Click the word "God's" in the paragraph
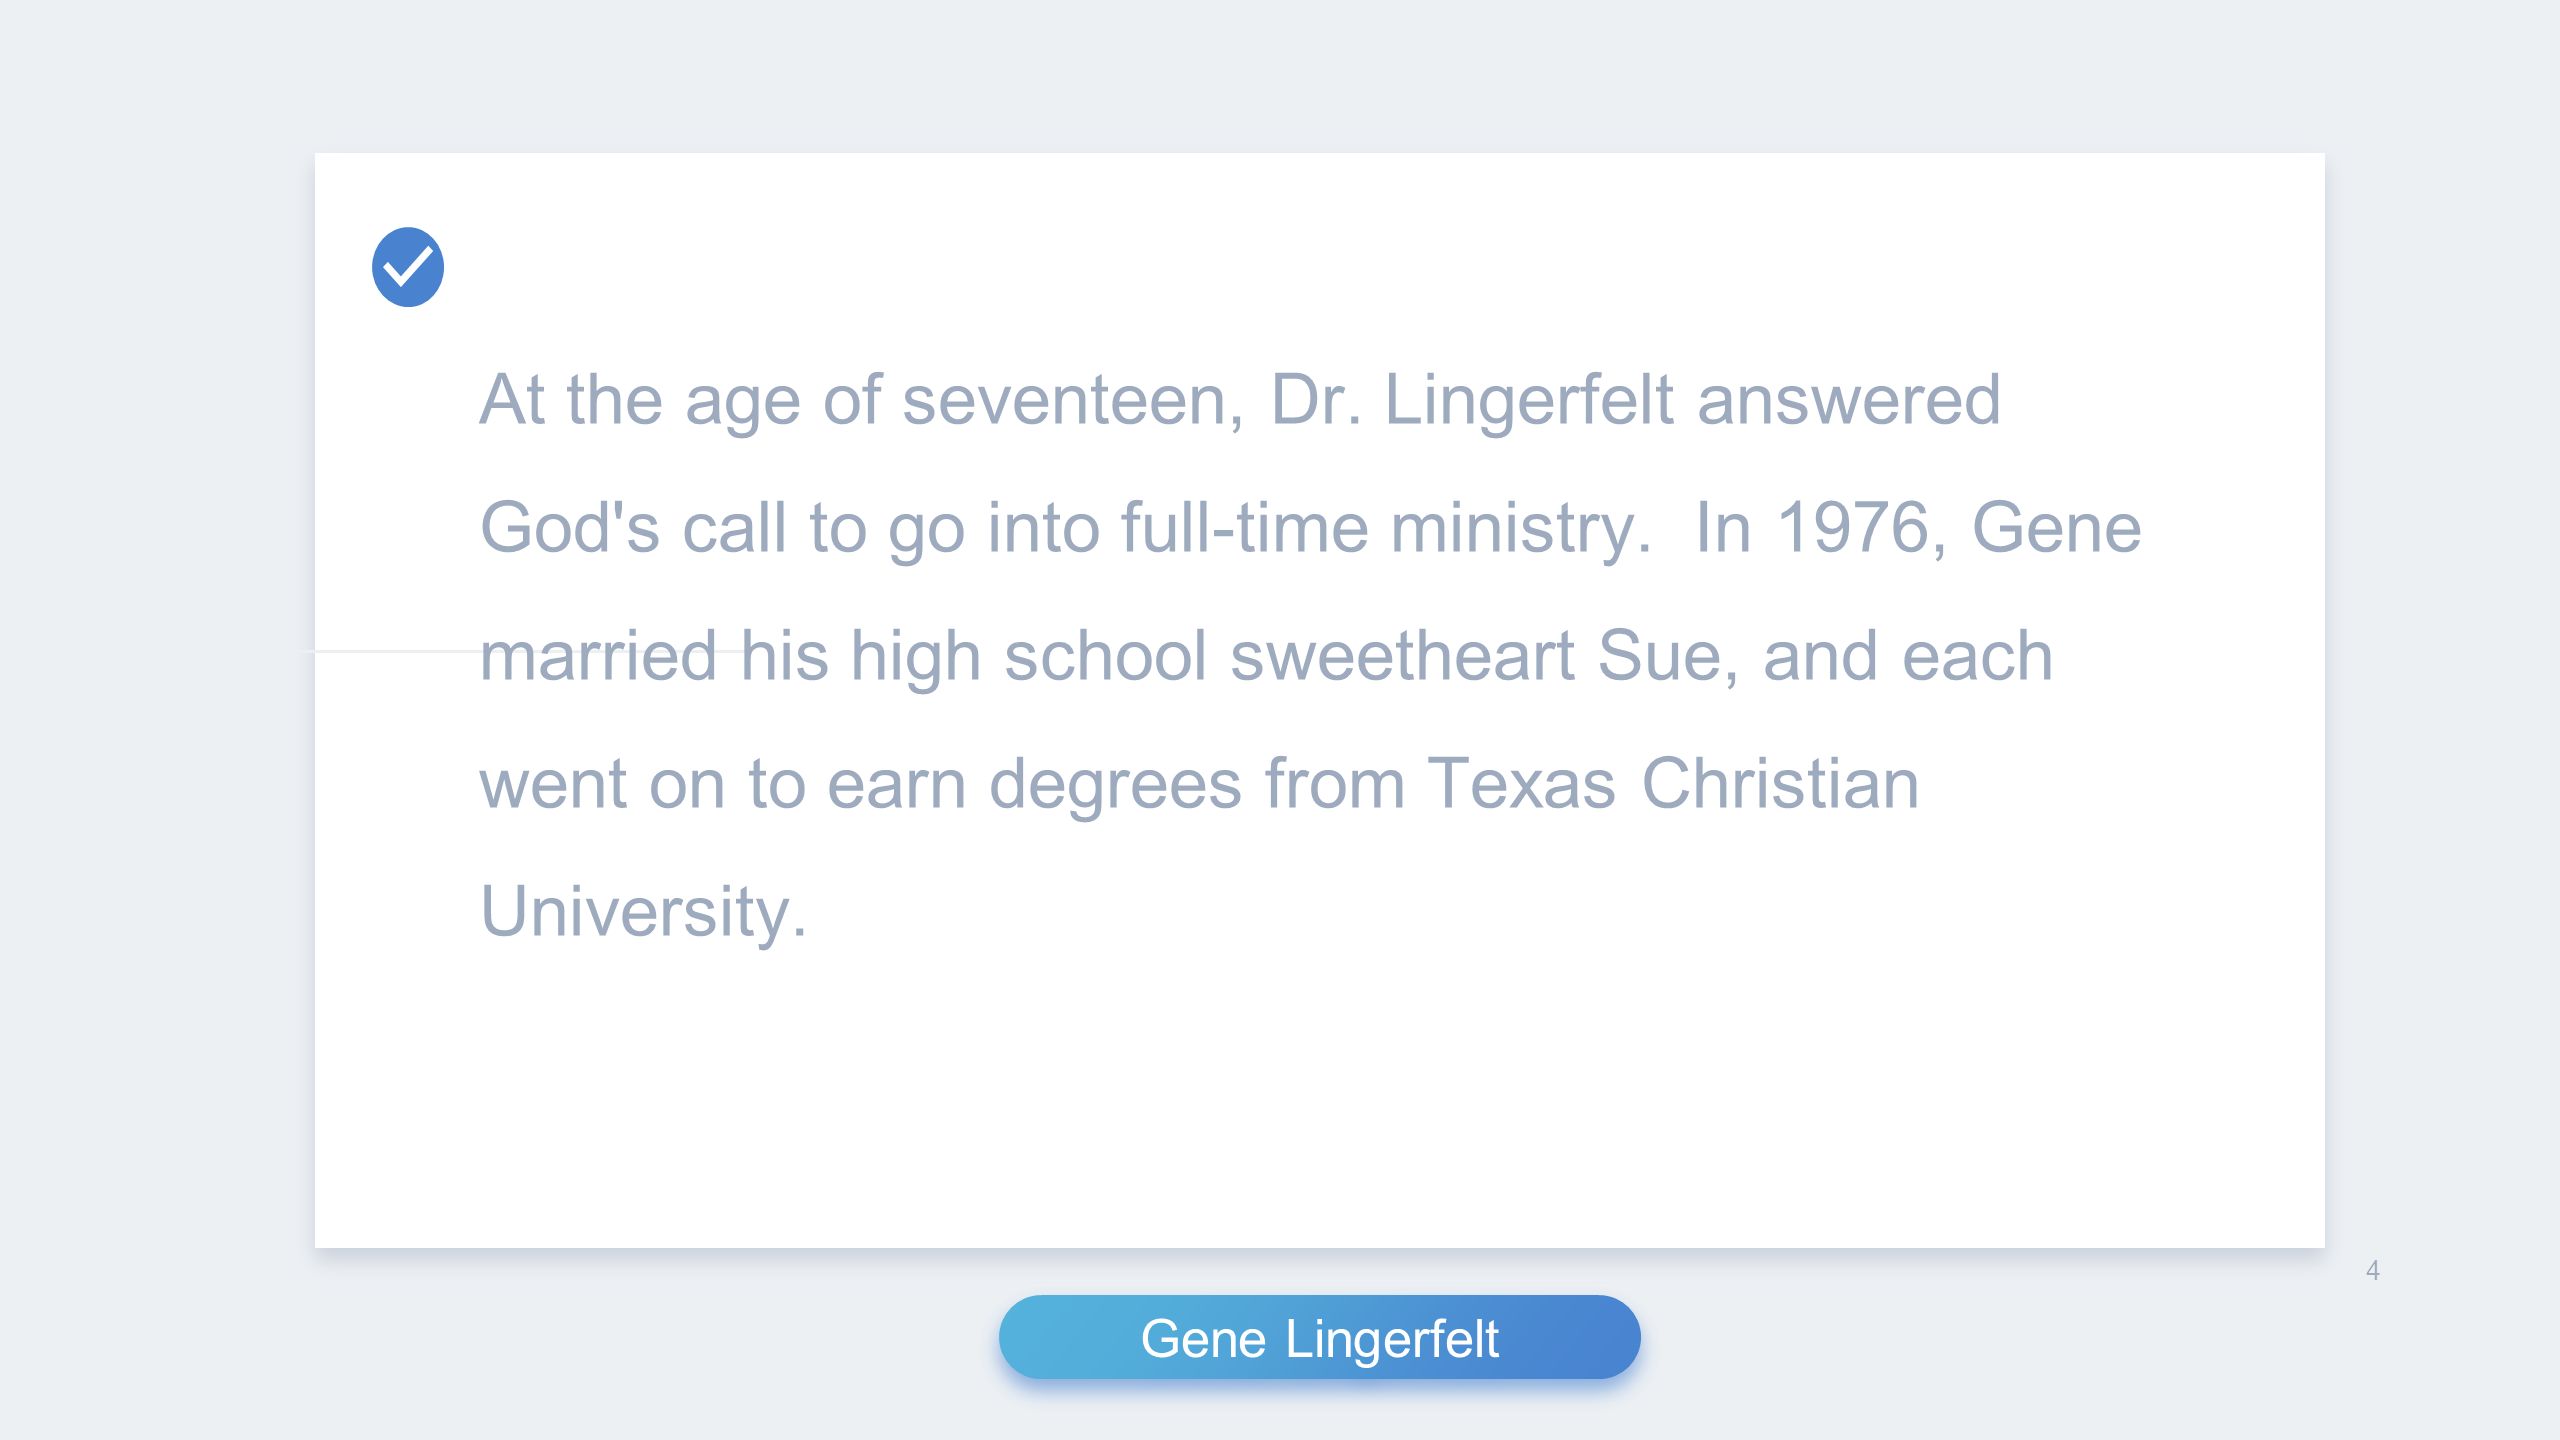Screen dimensions: 2560x1440 (570, 527)
